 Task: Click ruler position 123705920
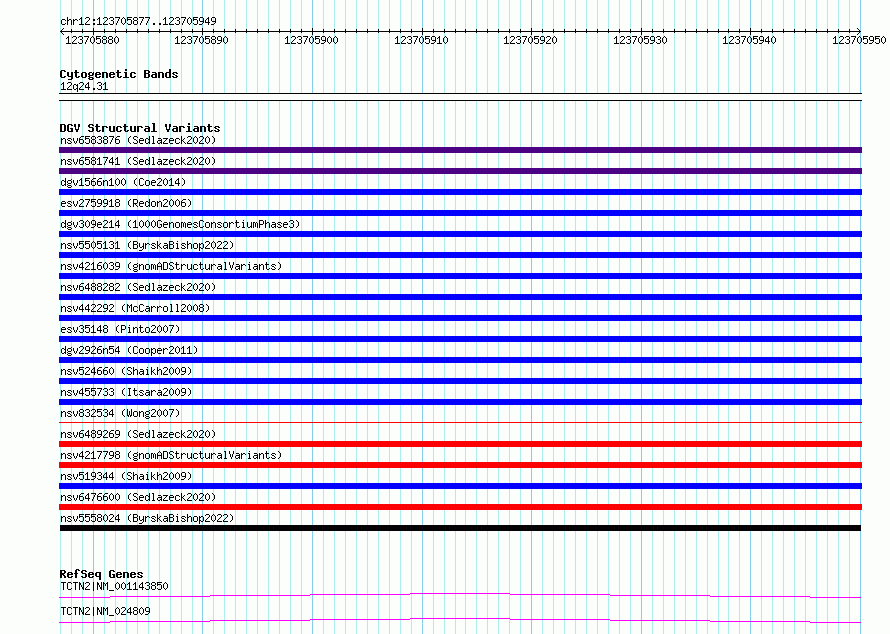tap(531, 40)
